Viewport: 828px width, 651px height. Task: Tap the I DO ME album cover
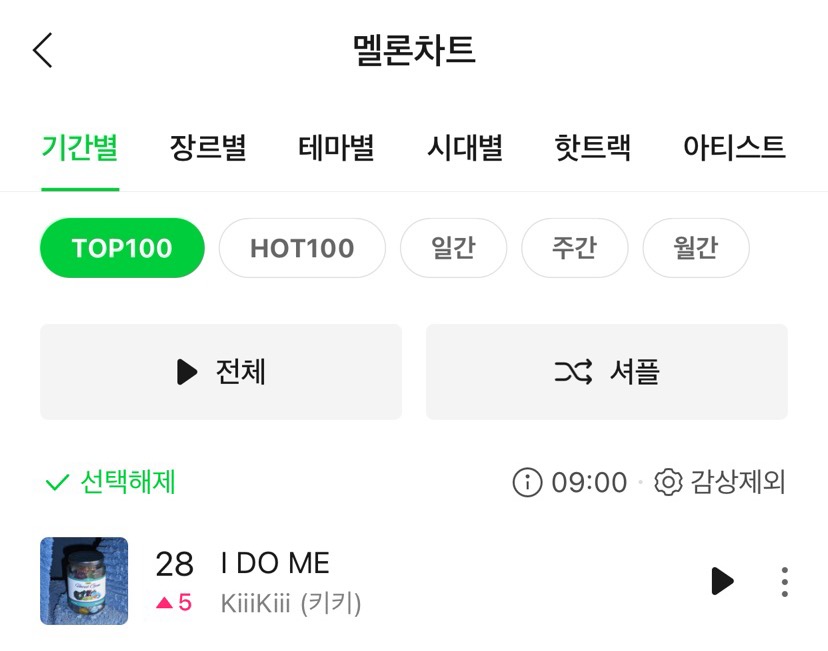tap(84, 581)
